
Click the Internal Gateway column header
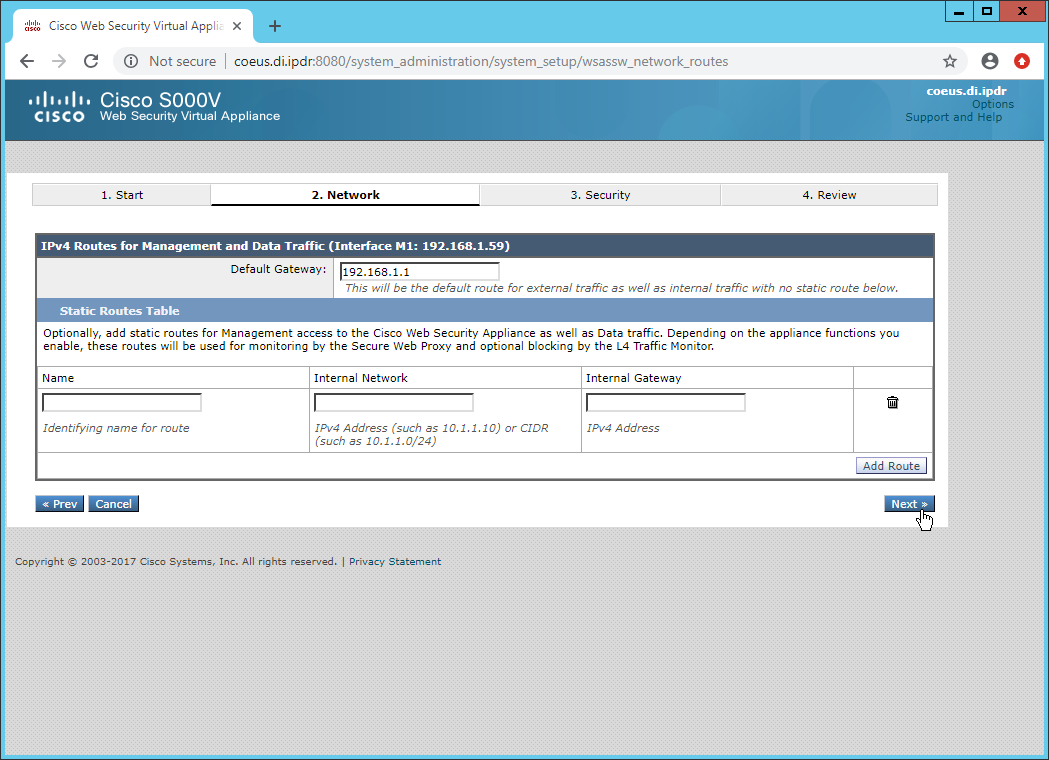[x=634, y=378]
